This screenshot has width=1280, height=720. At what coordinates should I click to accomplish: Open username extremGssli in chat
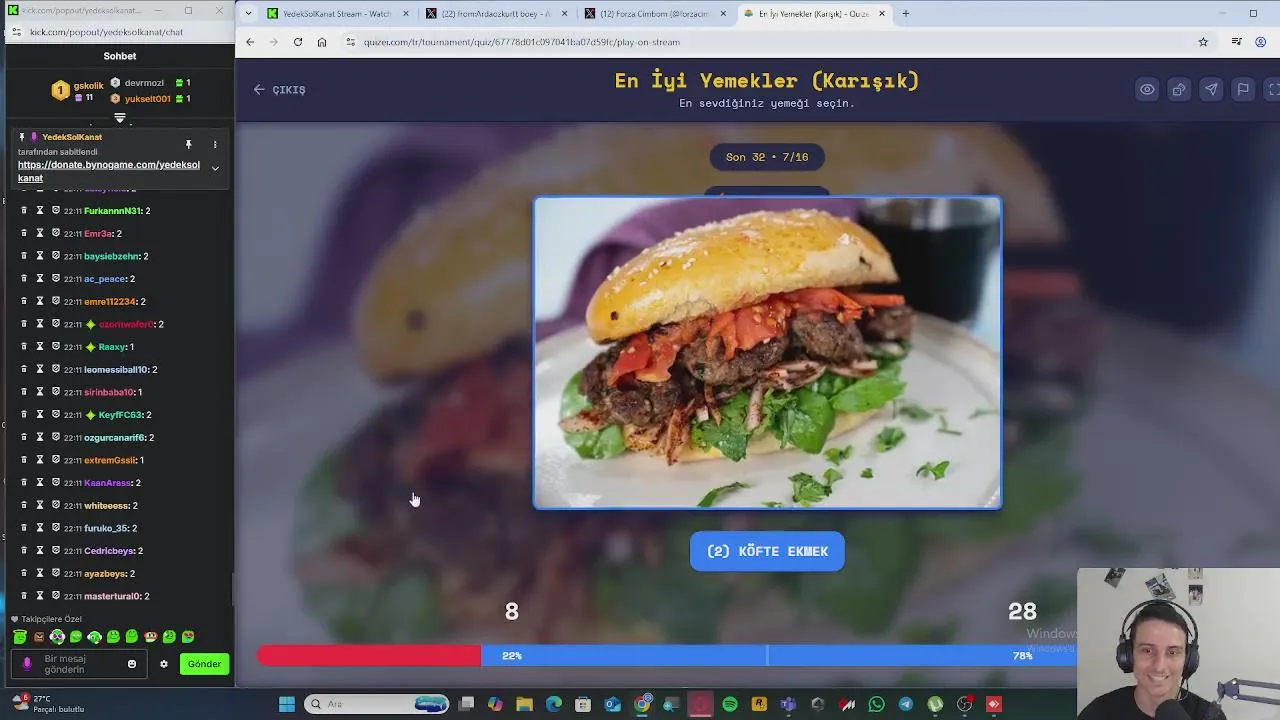(110, 460)
